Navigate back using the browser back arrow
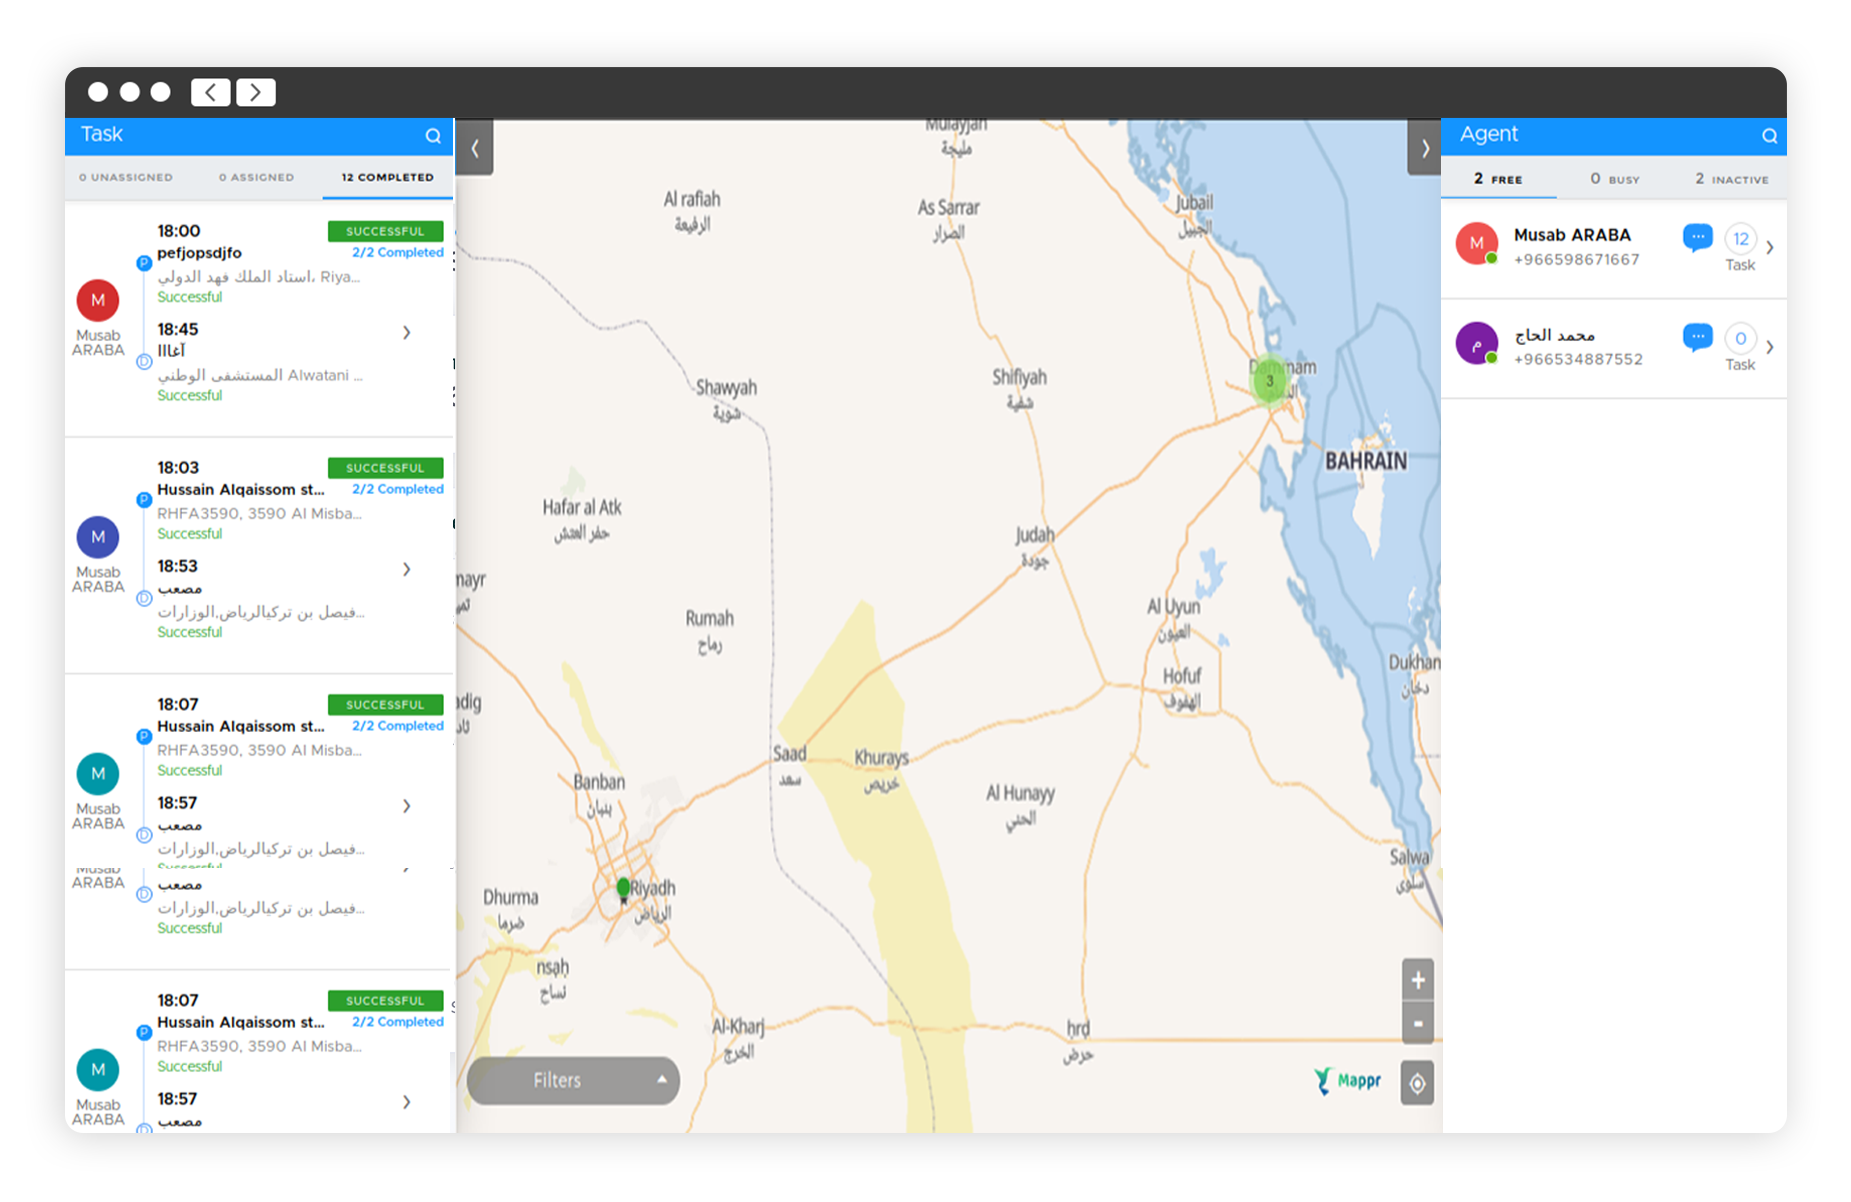Image resolution: width=1851 pixels, height=1202 pixels. (x=211, y=92)
